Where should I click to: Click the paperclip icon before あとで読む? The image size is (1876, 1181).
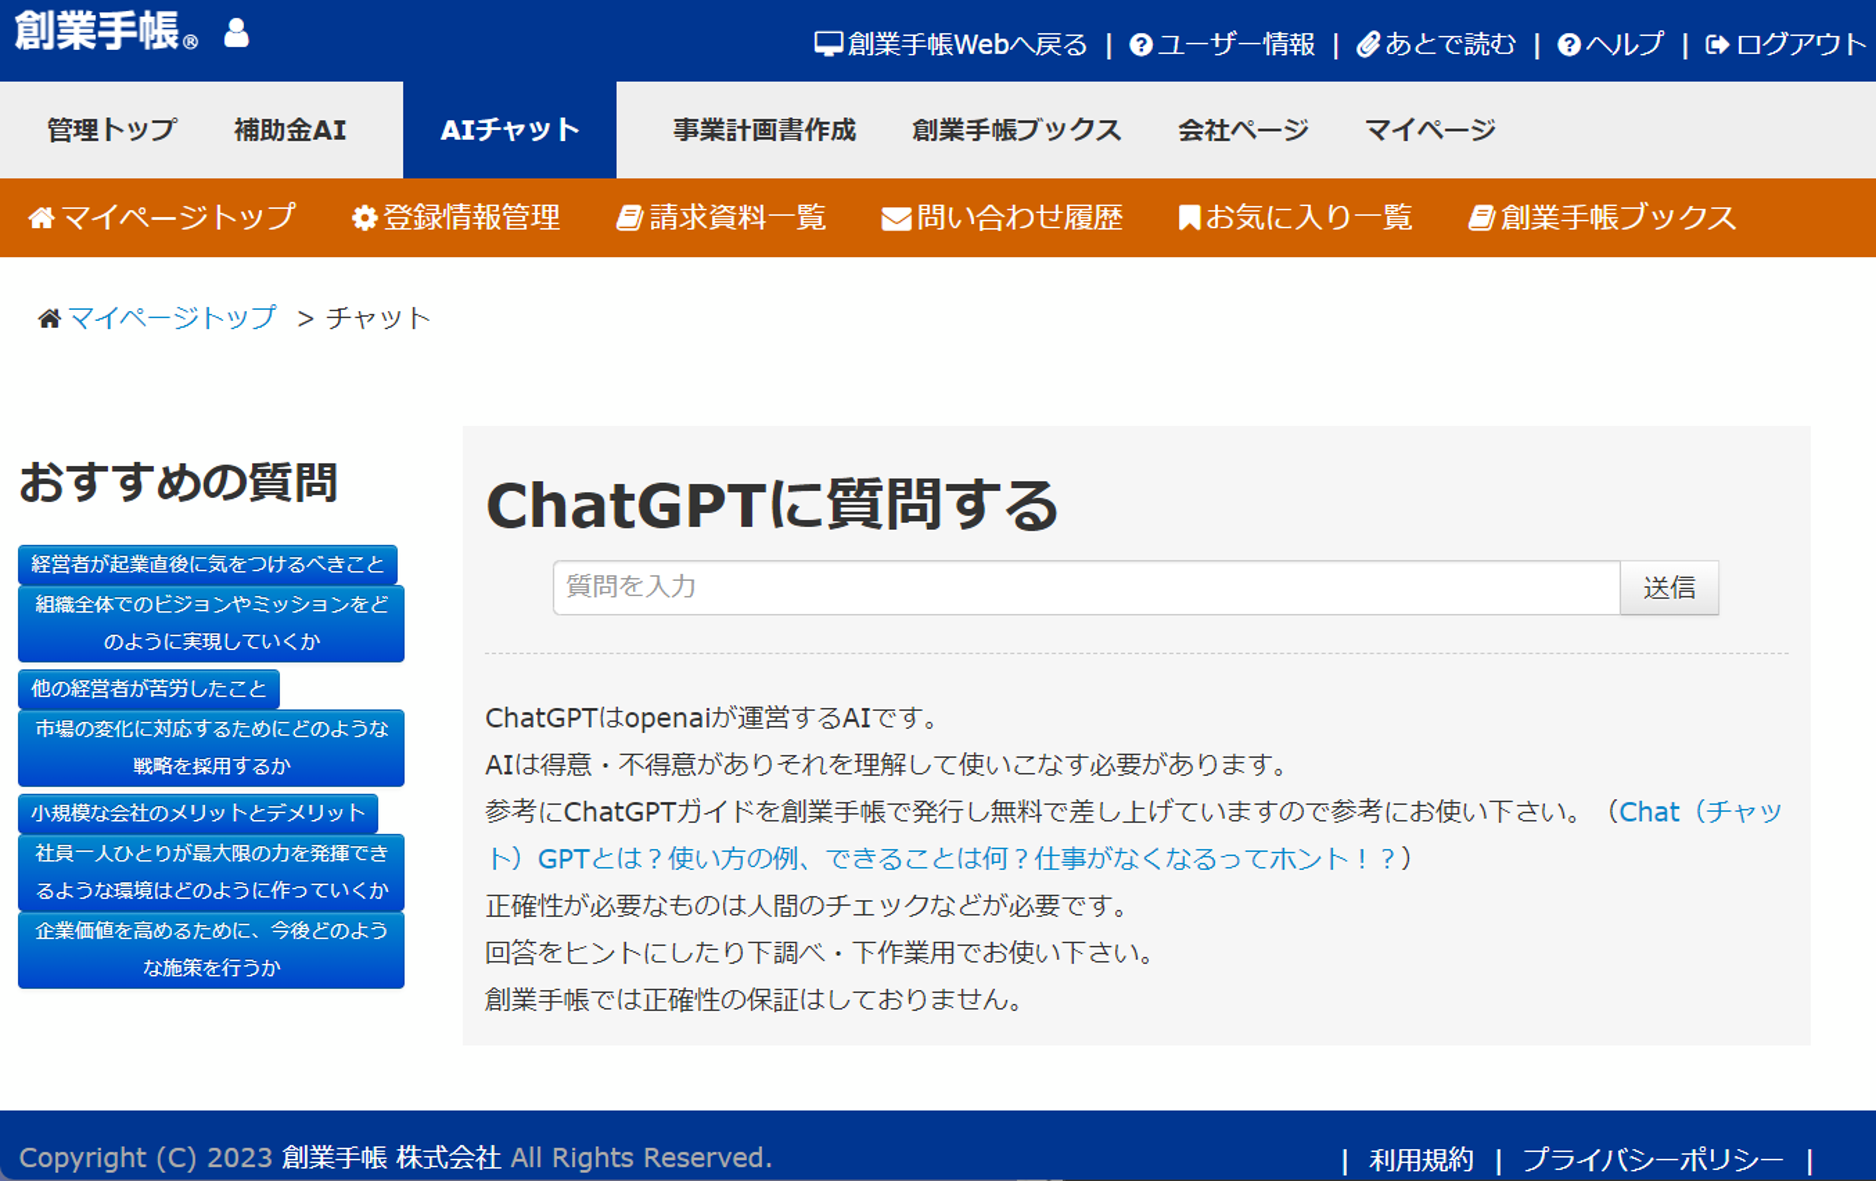1368,45
